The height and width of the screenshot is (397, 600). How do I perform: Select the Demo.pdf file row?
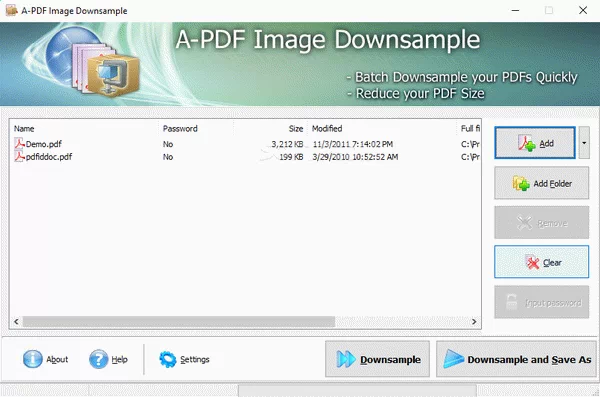point(245,144)
